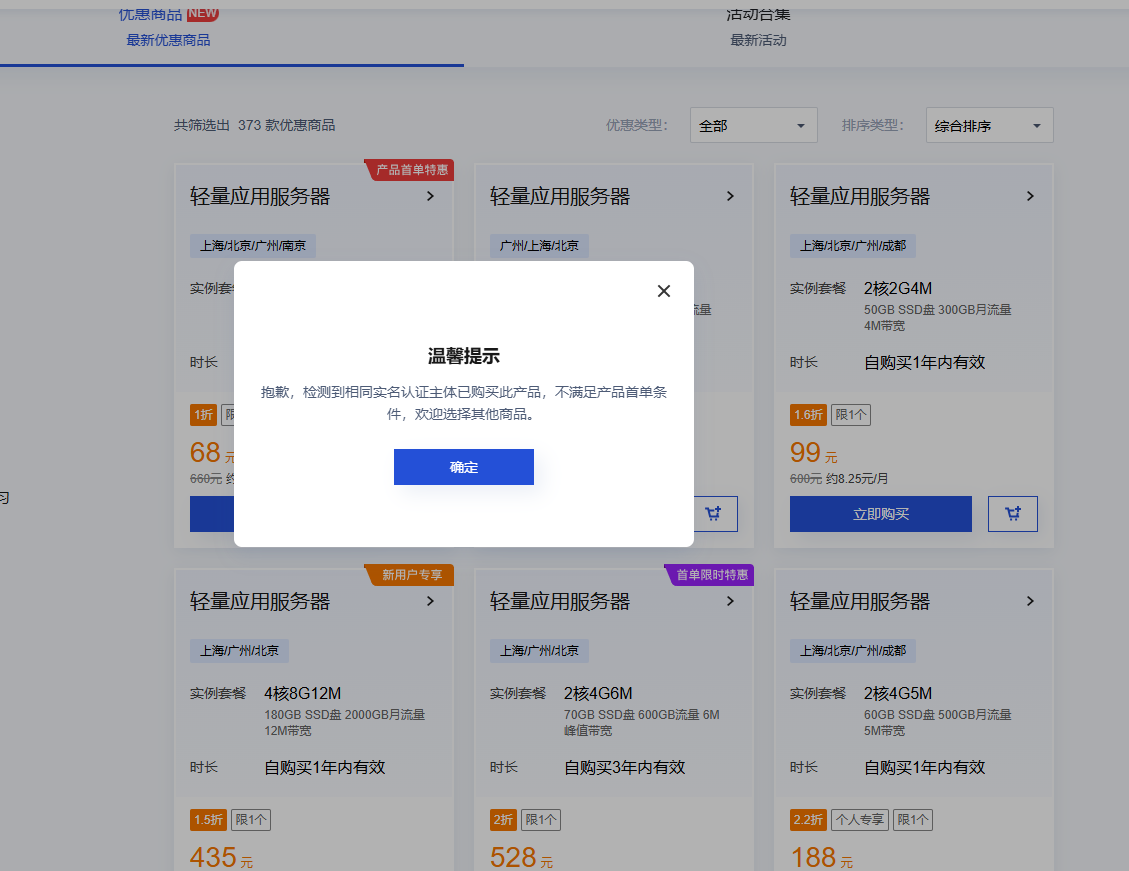Click the 新用户专享 orange badge
This screenshot has width=1129, height=871.
point(410,574)
